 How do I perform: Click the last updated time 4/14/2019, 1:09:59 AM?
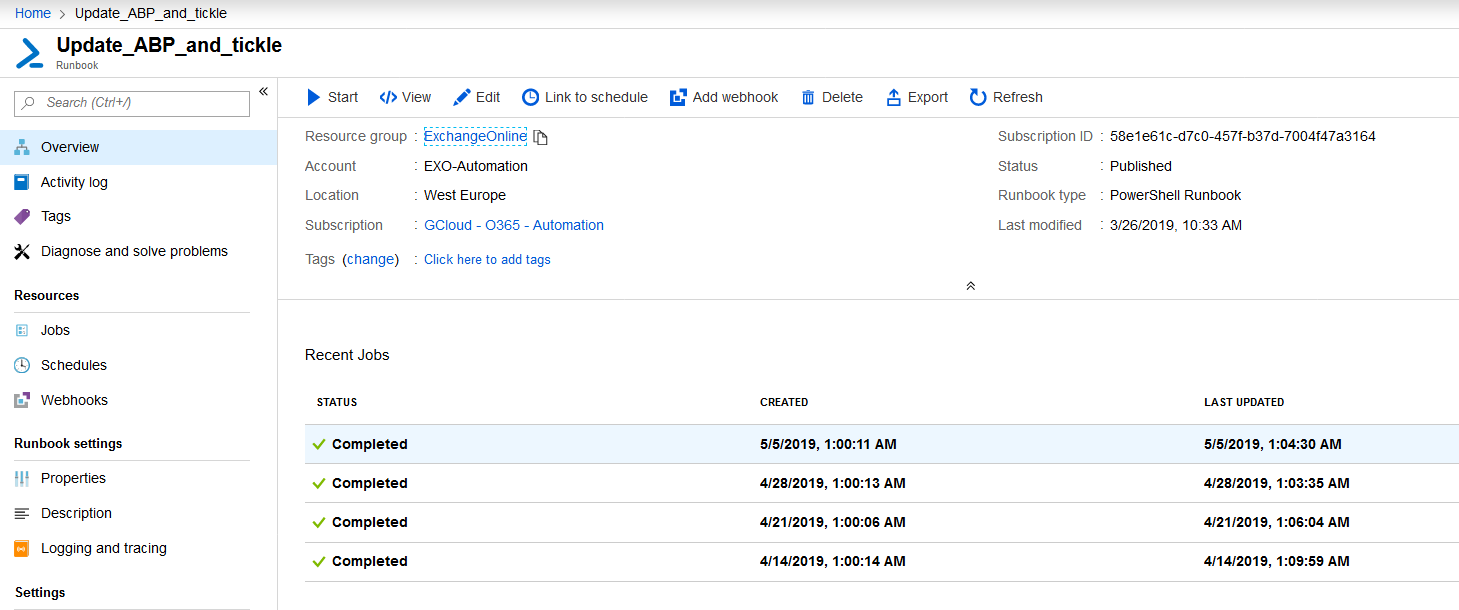[x=1277, y=561]
